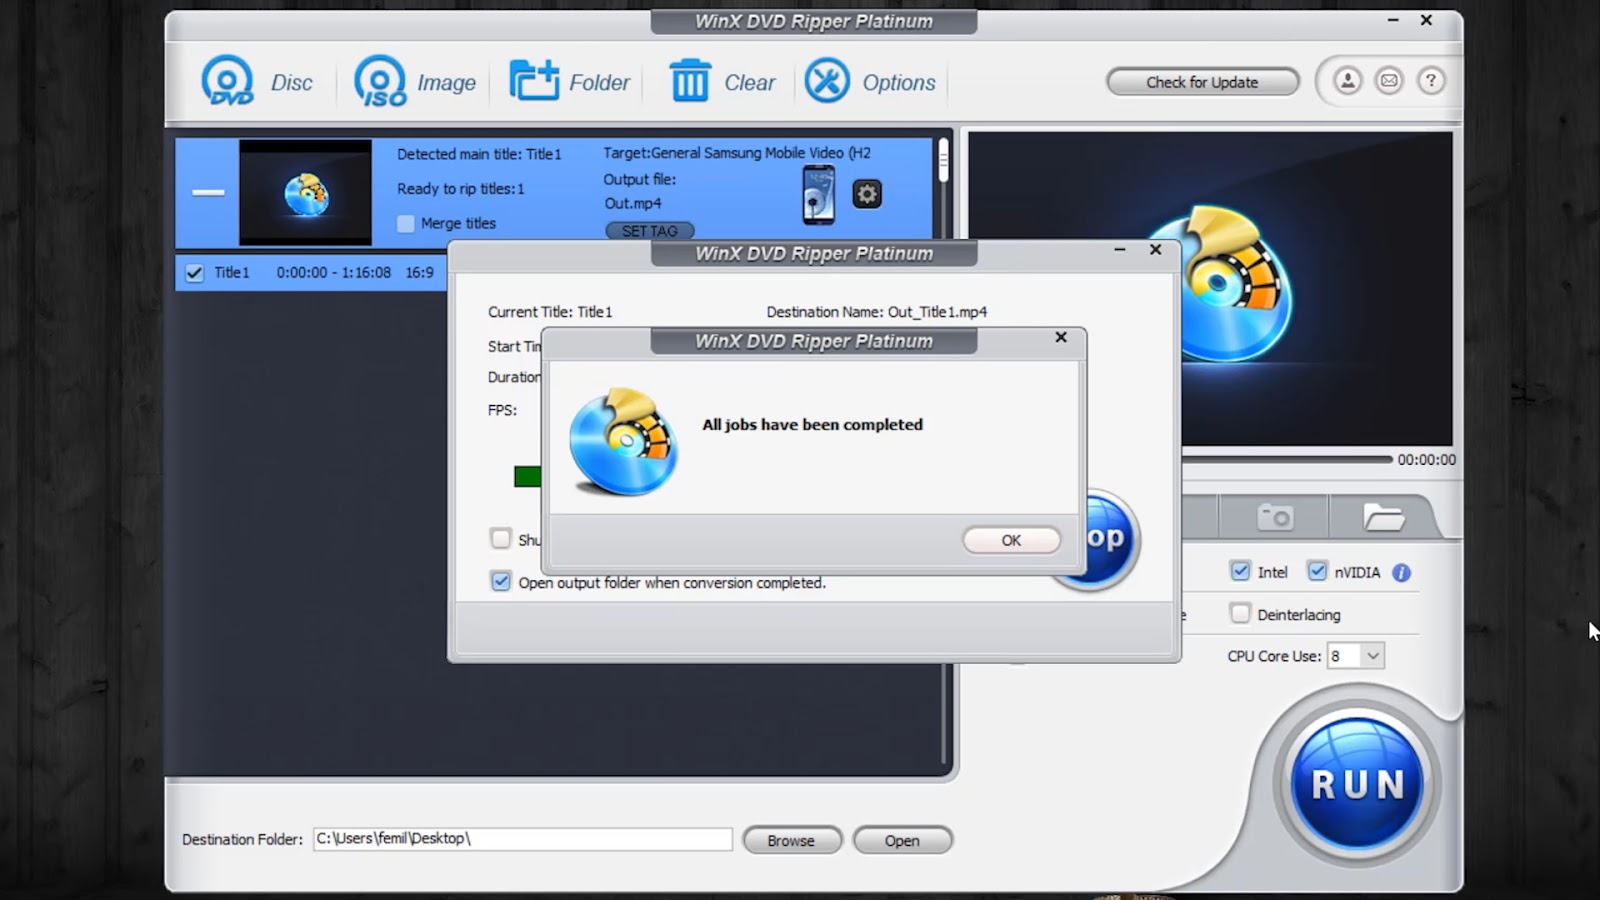Screen dimensions: 1600x900
Task: Toggle the Title1 checkbox
Action: click(194, 272)
